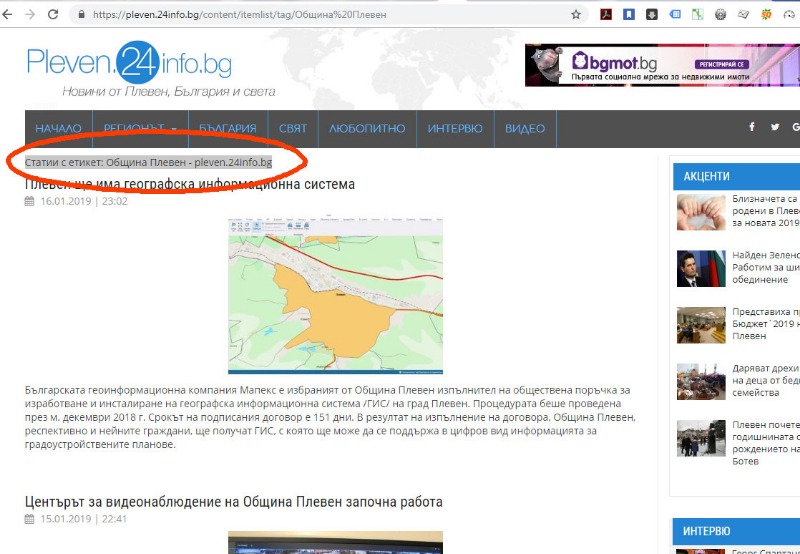Click the padlock icon in the address bar
The image size is (800, 554).
click(x=81, y=15)
